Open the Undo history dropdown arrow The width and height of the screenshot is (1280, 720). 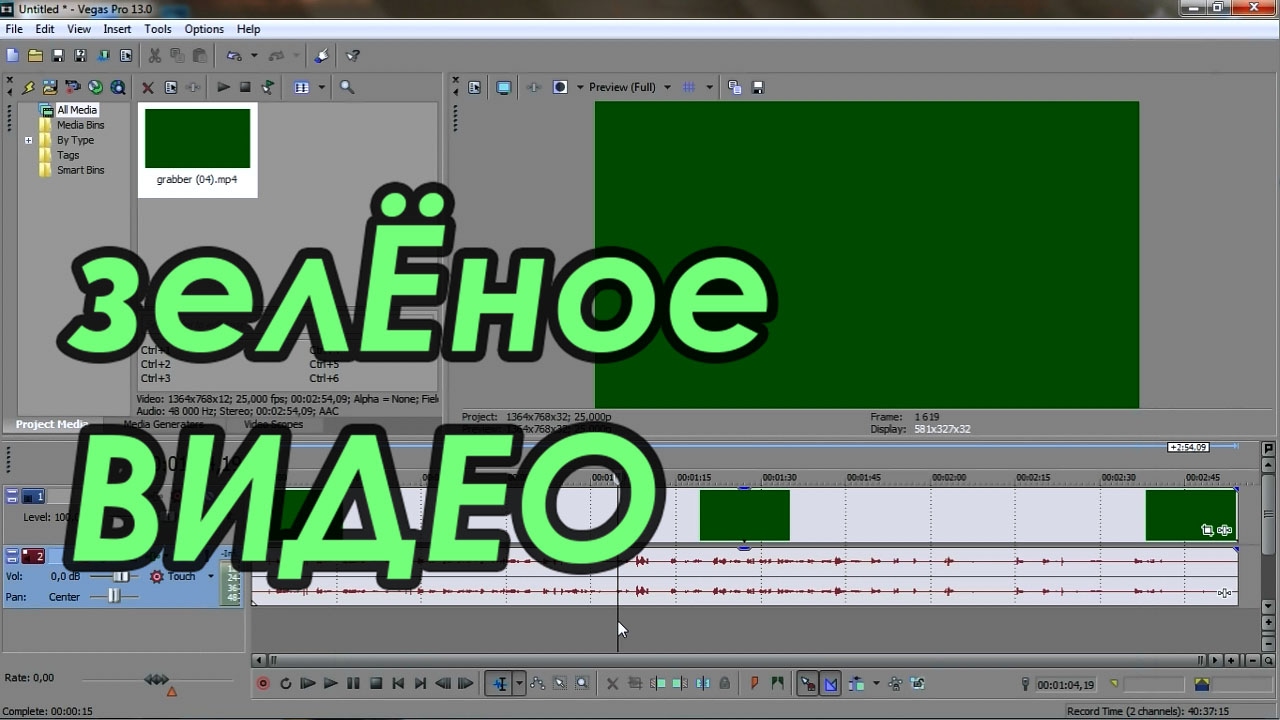254,56
